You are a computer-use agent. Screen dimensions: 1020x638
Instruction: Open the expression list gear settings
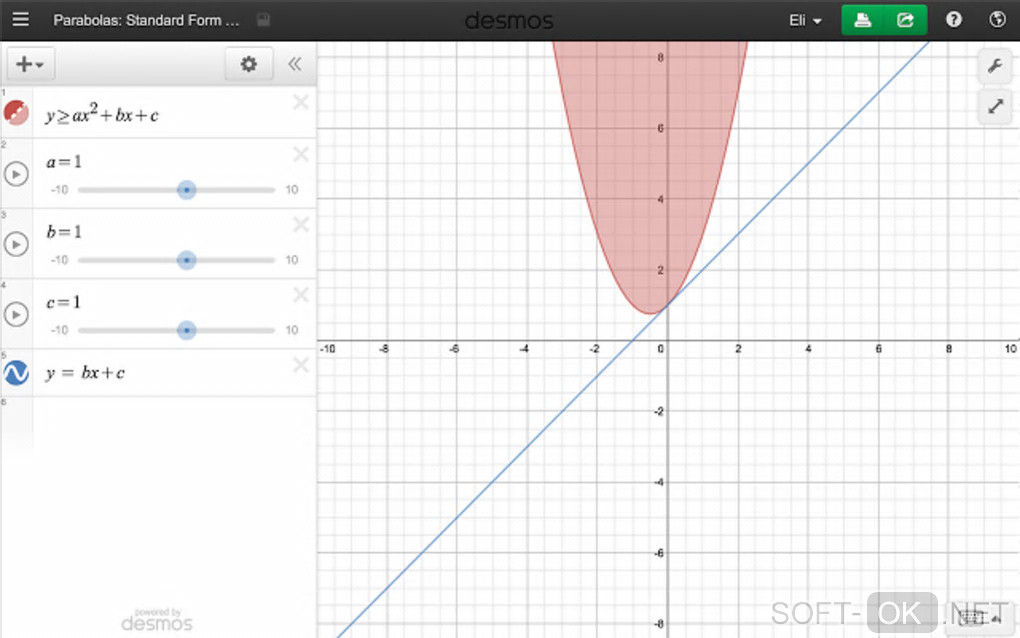click(x=248, y=64)
